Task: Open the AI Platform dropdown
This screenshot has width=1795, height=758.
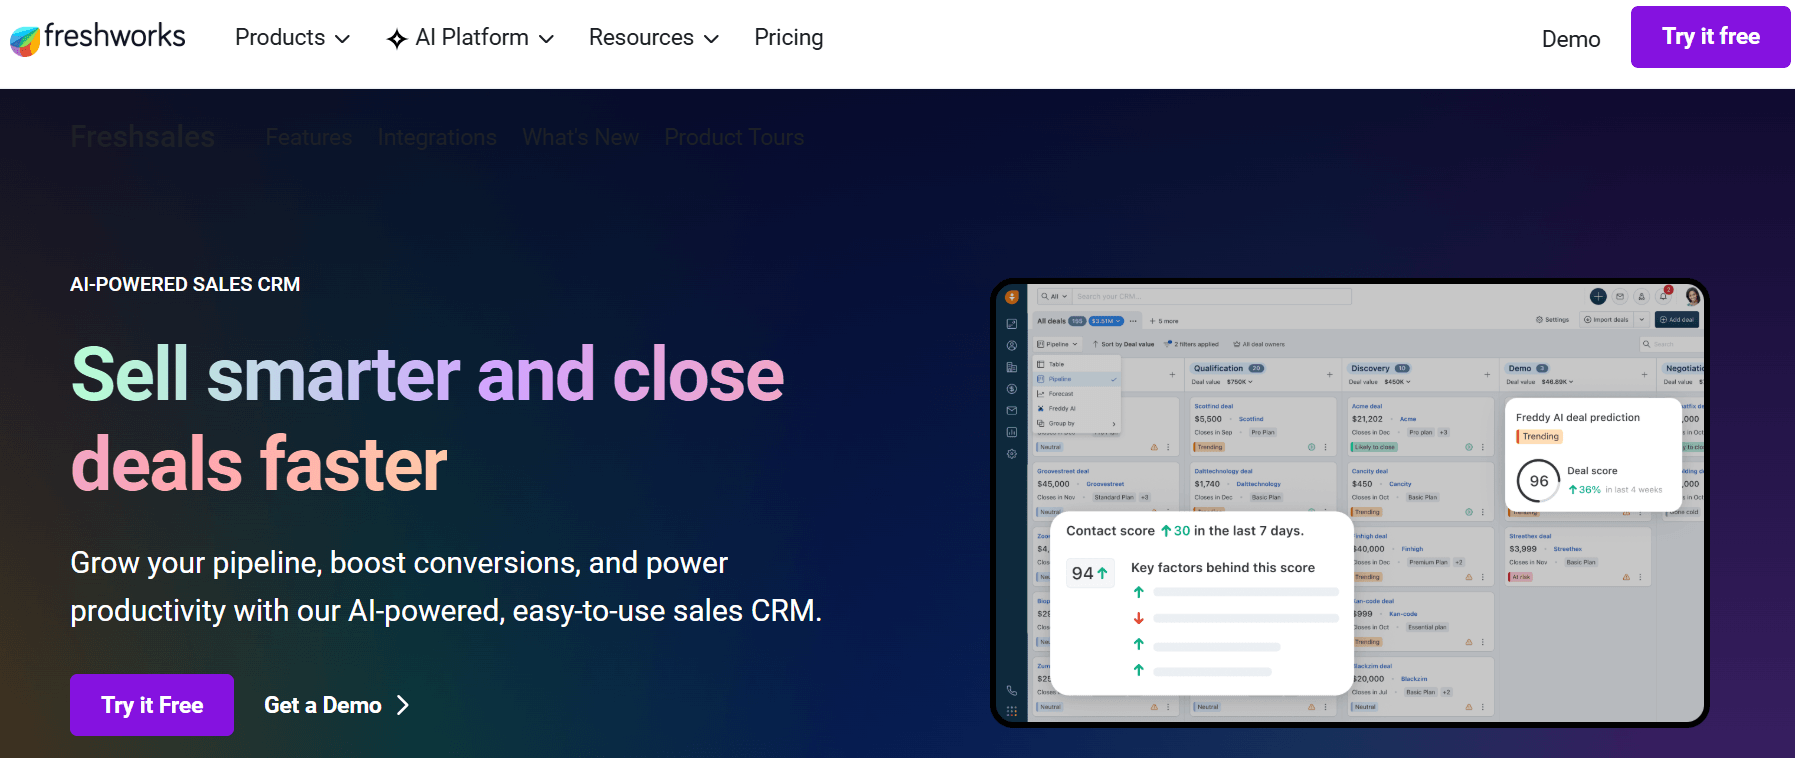Action: pyautogui.click(x=470, y=38)
